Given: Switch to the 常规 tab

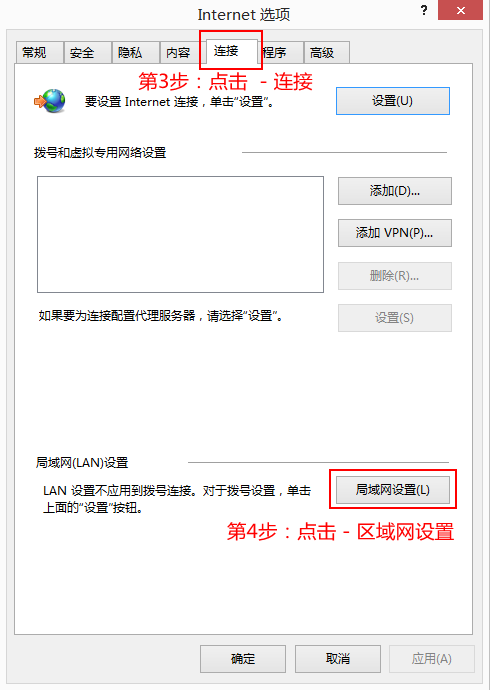Looking at the screenshot, I should pos(40,53).
